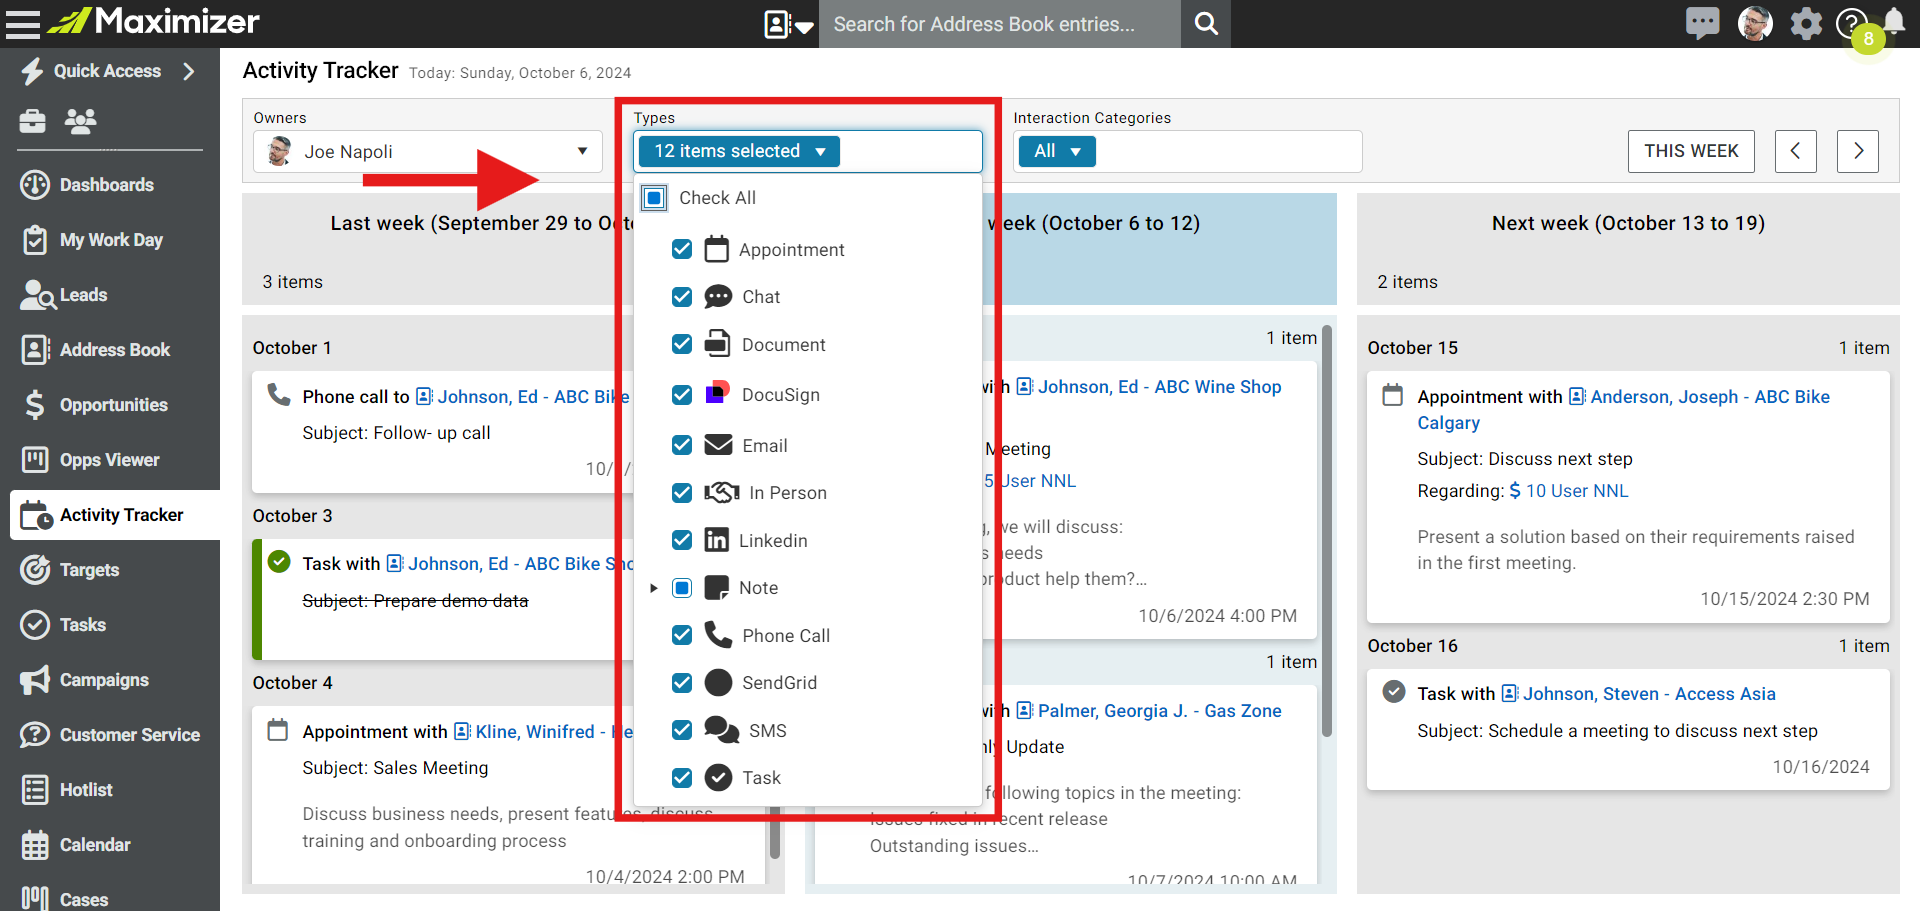Click the magnifier search button
This screenshot has height=911, width=1920.
(x=1206, y=24)
